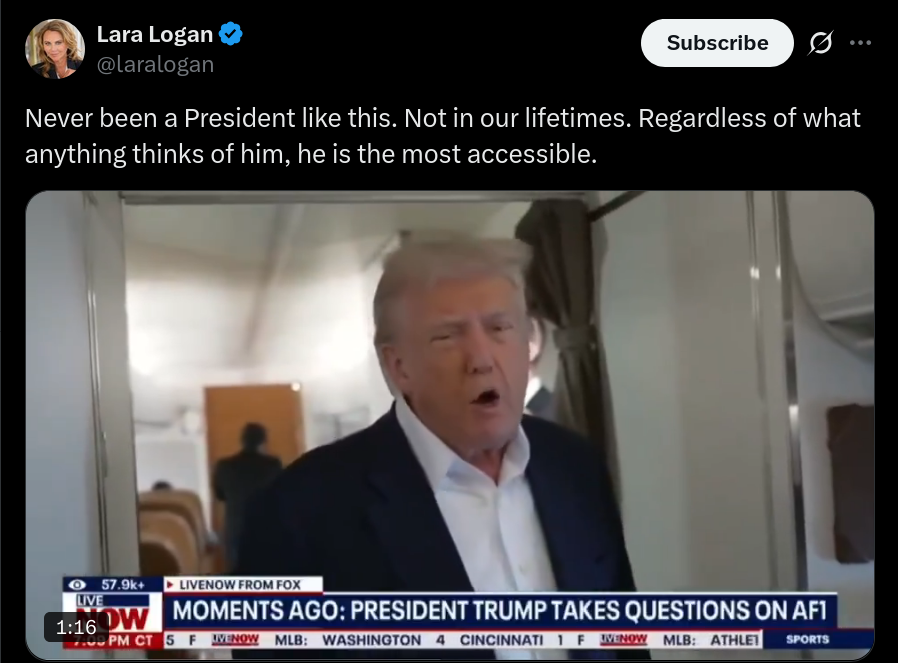The width and height of the screenshot is (898, 663).
Task: Click the eye viewer-count icon
Action: [77, 585]
